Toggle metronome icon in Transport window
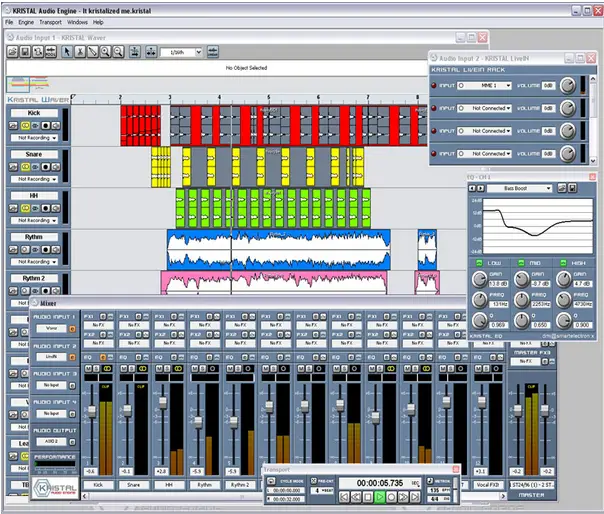 pos(430,480)
